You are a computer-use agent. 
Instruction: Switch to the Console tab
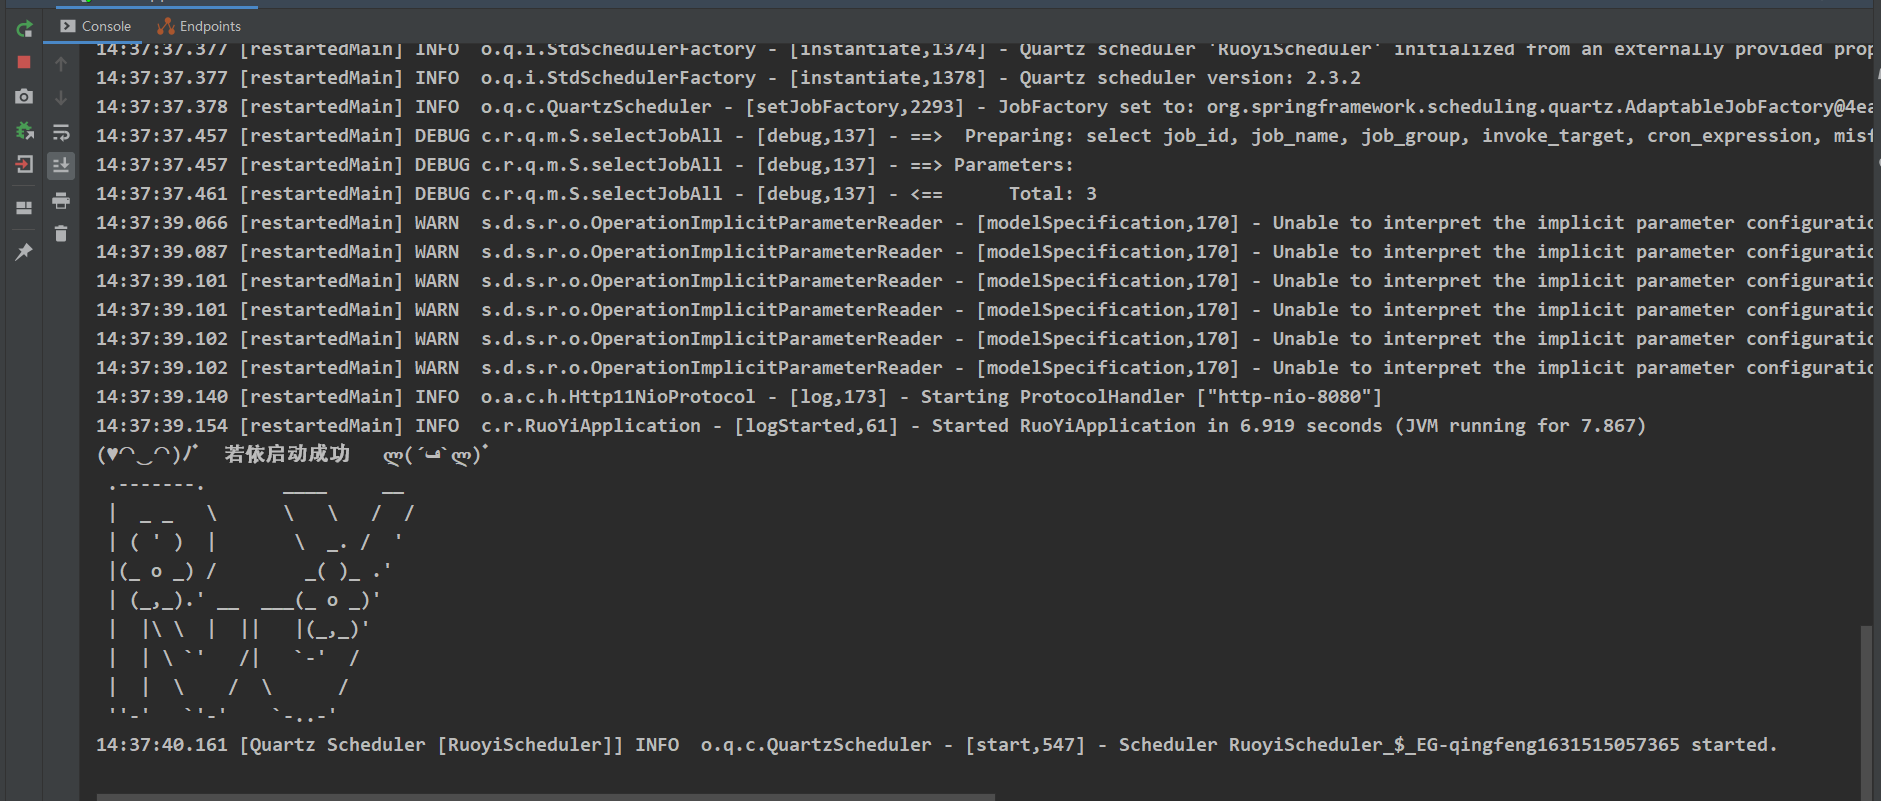pyautogui.click(x=96, y=26)
